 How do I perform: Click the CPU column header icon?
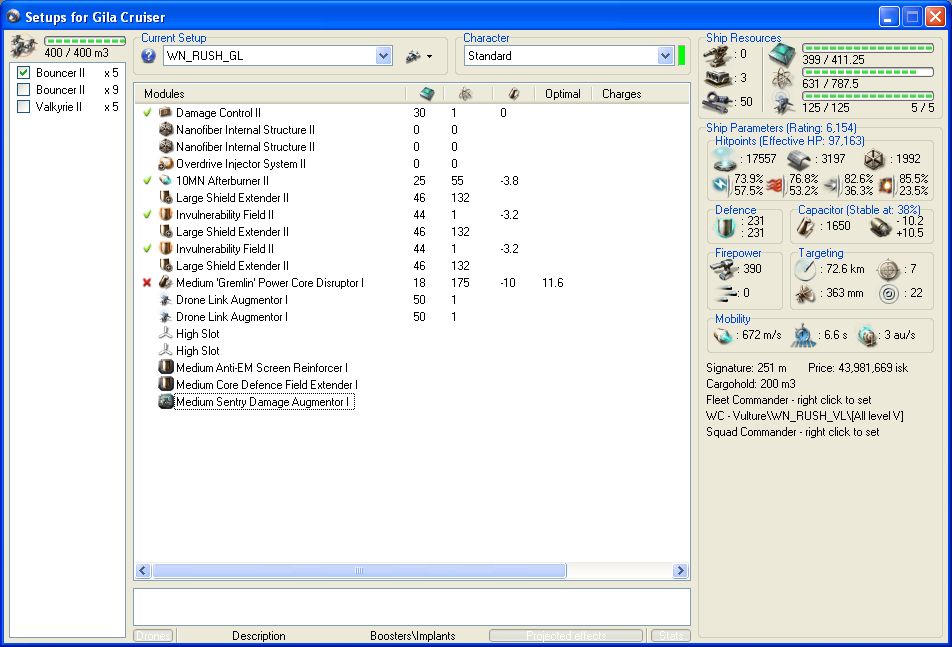(427, 93)
